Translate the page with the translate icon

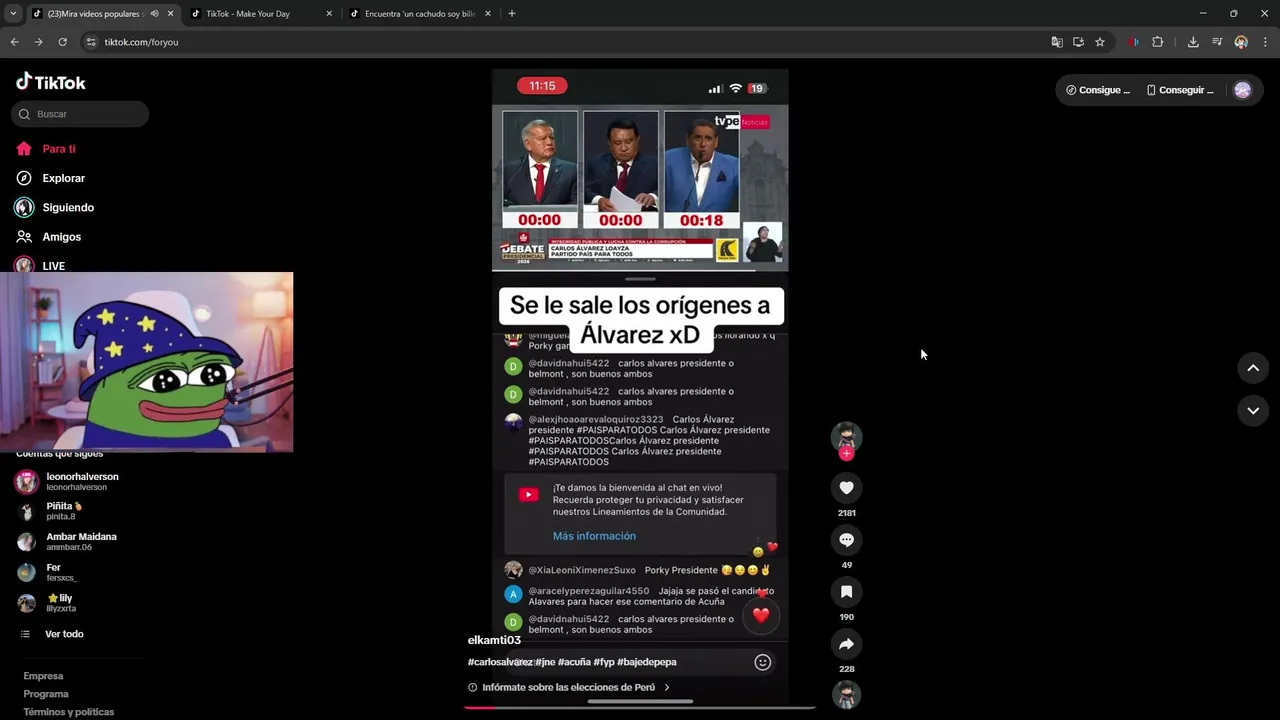pyautogui.click(x=1057, y=42)
